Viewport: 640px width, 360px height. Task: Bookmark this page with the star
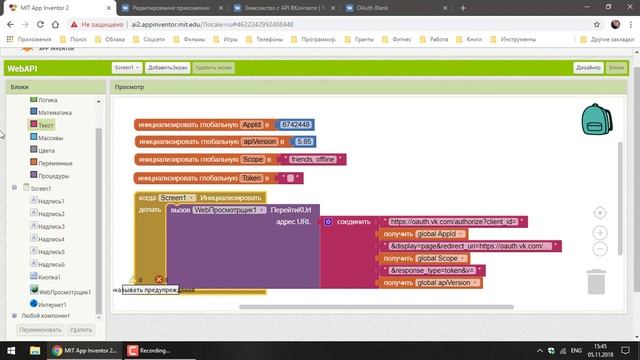[597, 24]
